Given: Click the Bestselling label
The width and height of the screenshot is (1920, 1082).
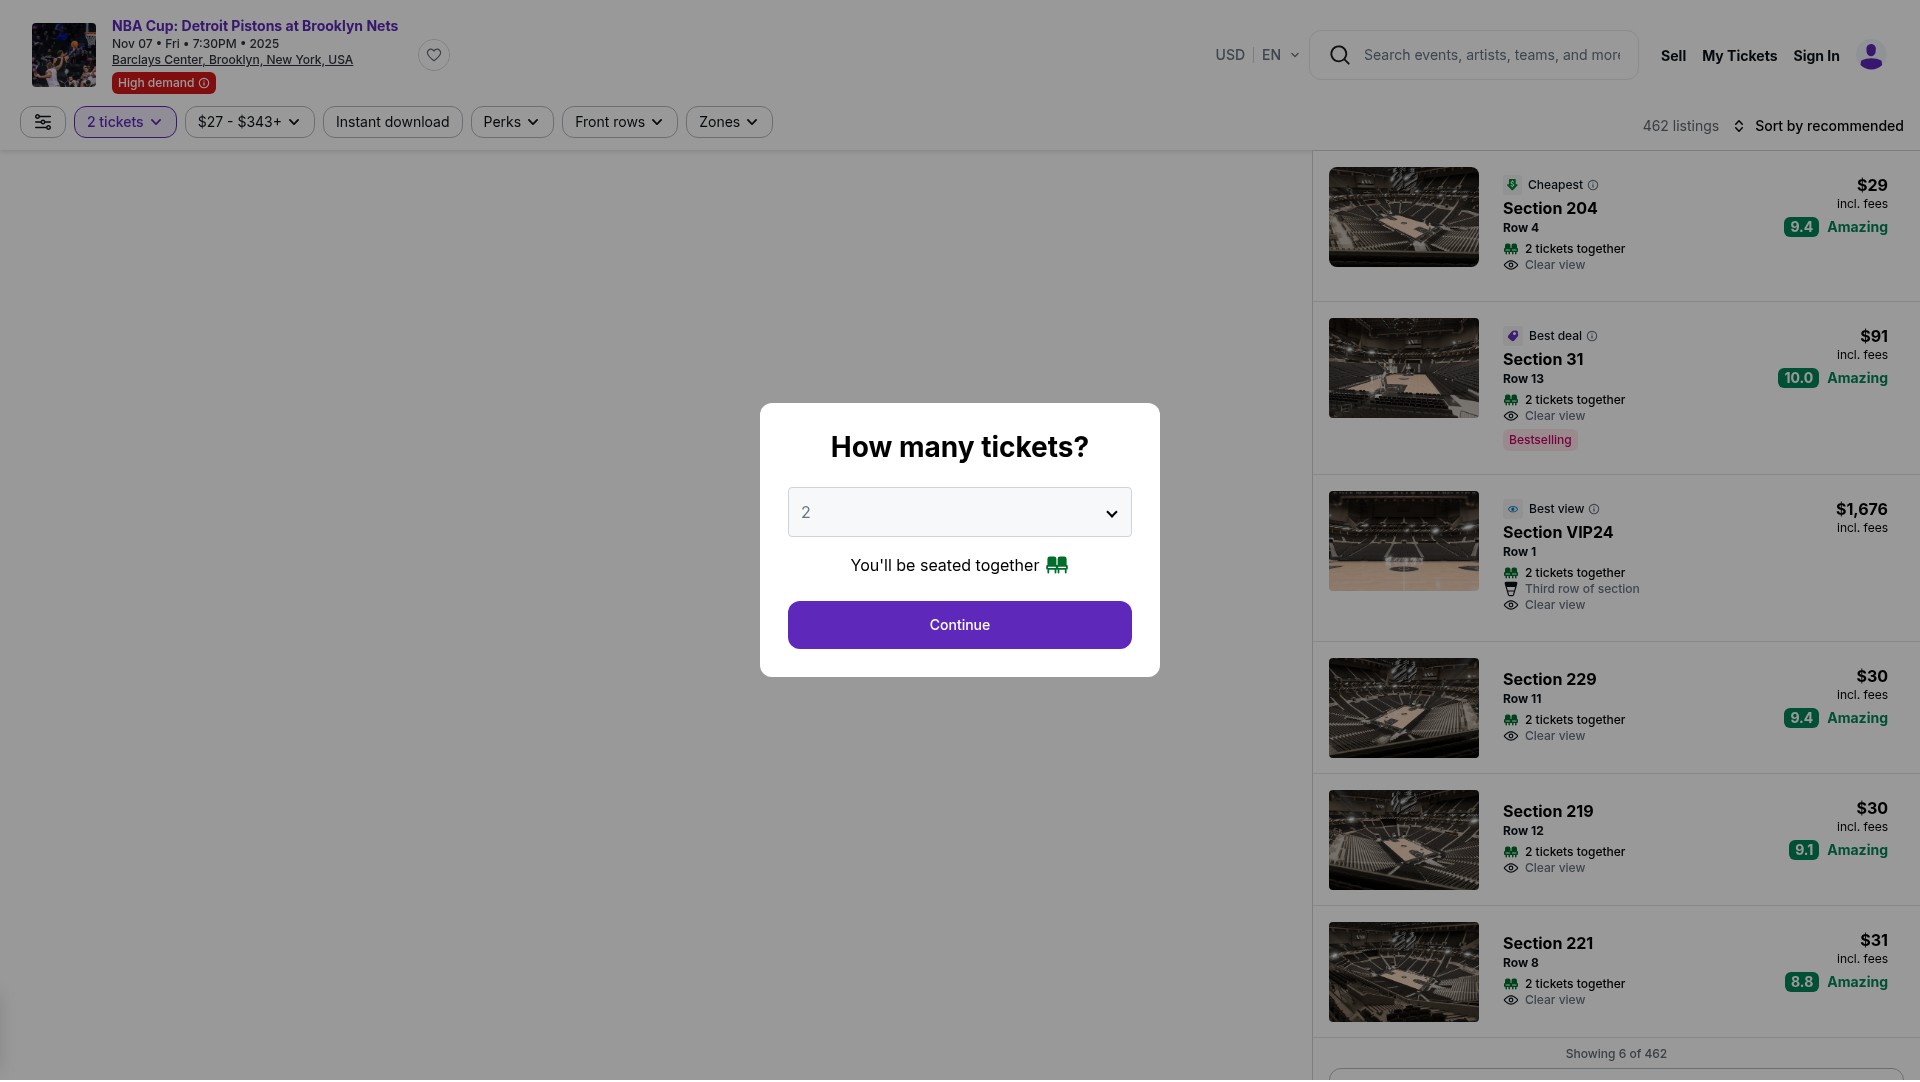Looking at the screenshot, I should 1540,440.
